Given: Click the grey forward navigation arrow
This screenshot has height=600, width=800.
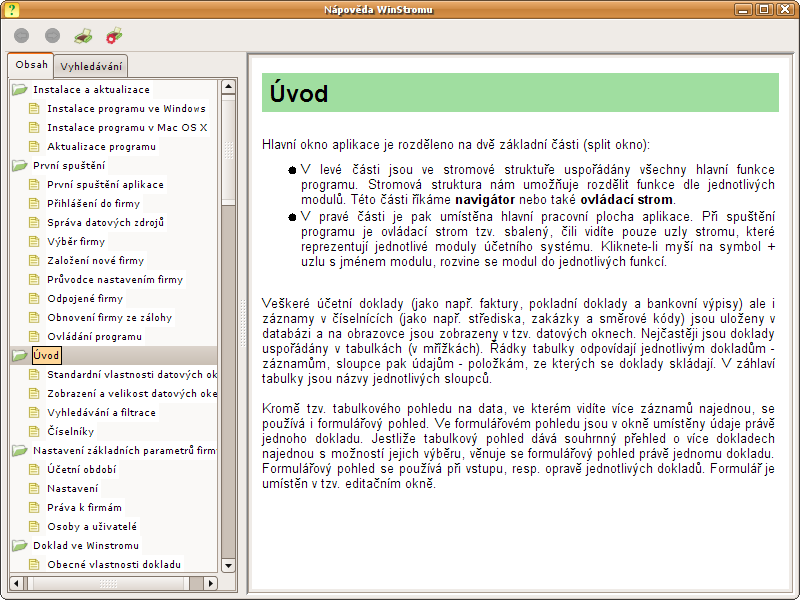Looking at the screenshot, I should pos(53,36).
